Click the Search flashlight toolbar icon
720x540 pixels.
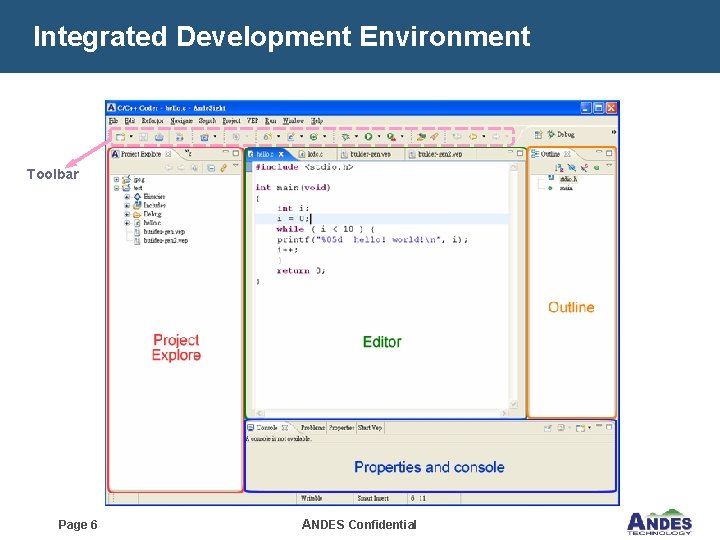coord(434,137)
